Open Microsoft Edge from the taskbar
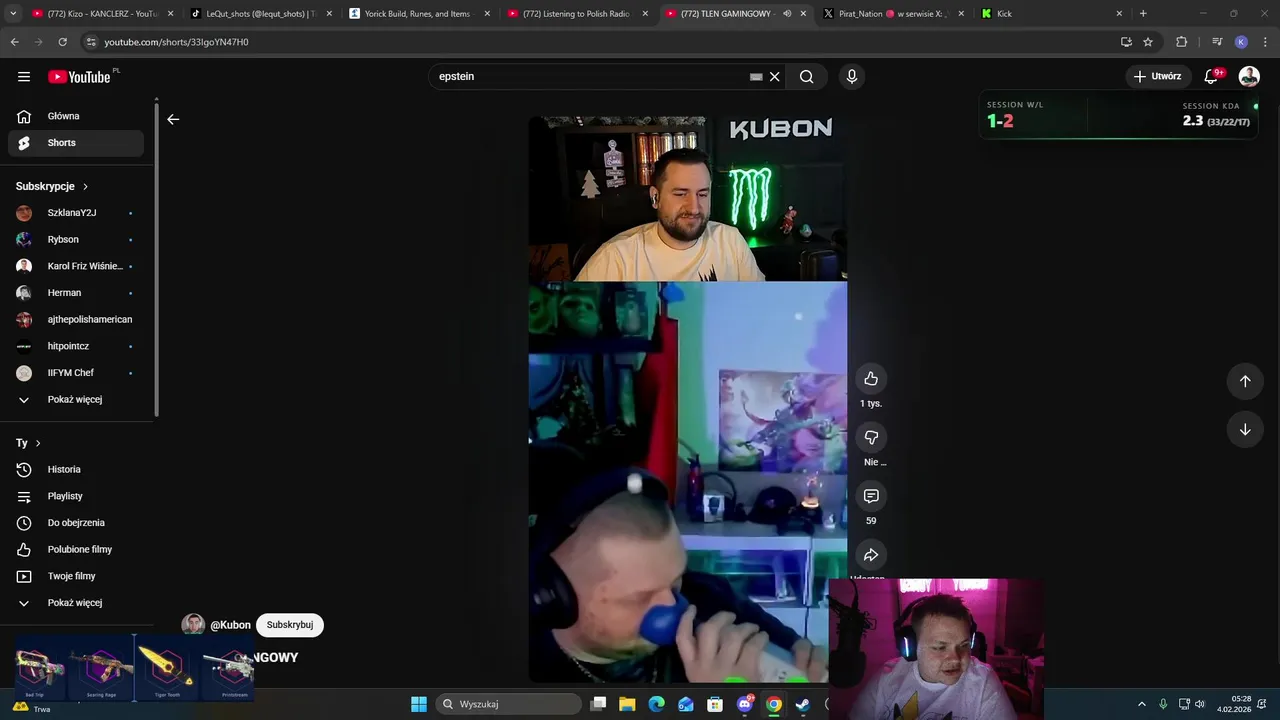The image size is (1280, 720). click(x=656, y=704)
